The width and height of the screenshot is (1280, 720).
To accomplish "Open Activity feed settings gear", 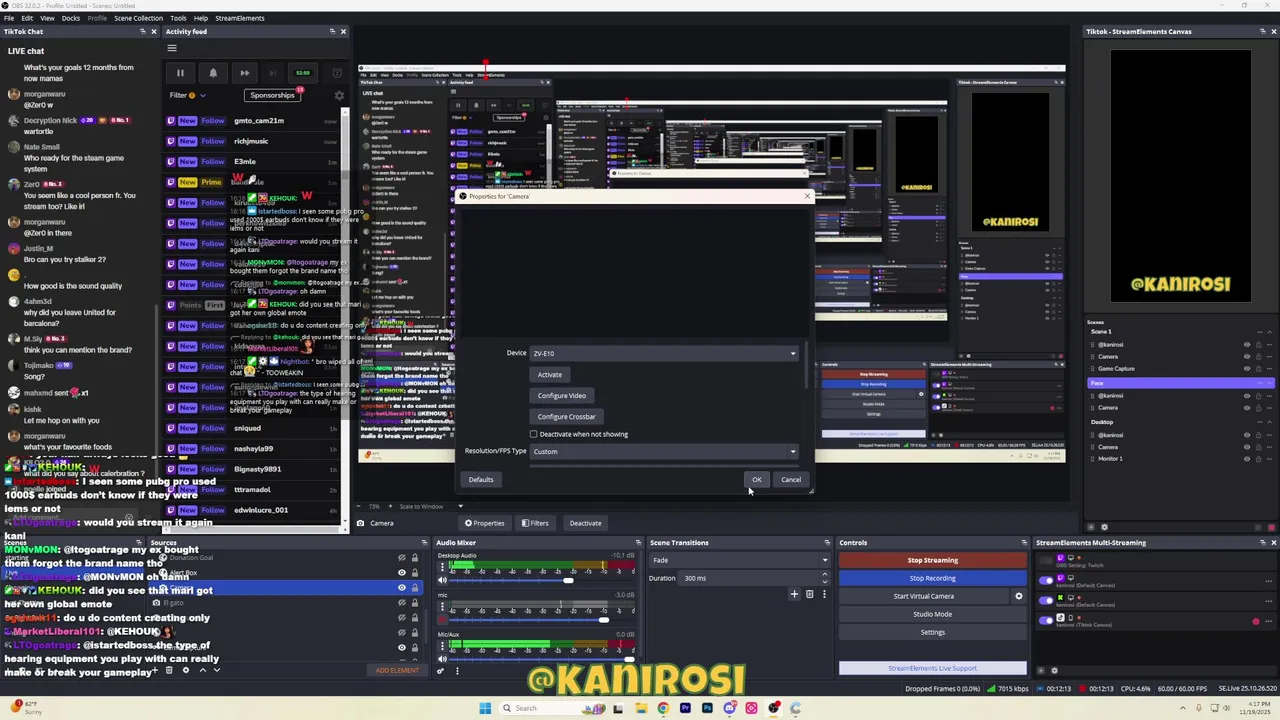I will click(x=339, y=96).
